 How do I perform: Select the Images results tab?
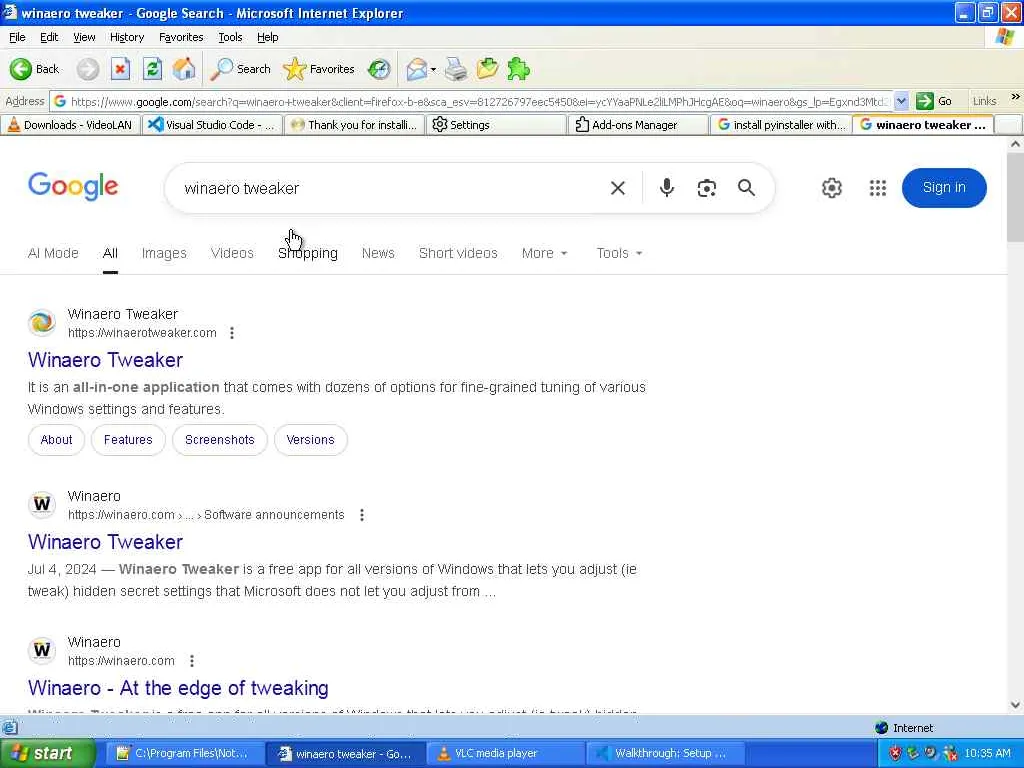164,253
